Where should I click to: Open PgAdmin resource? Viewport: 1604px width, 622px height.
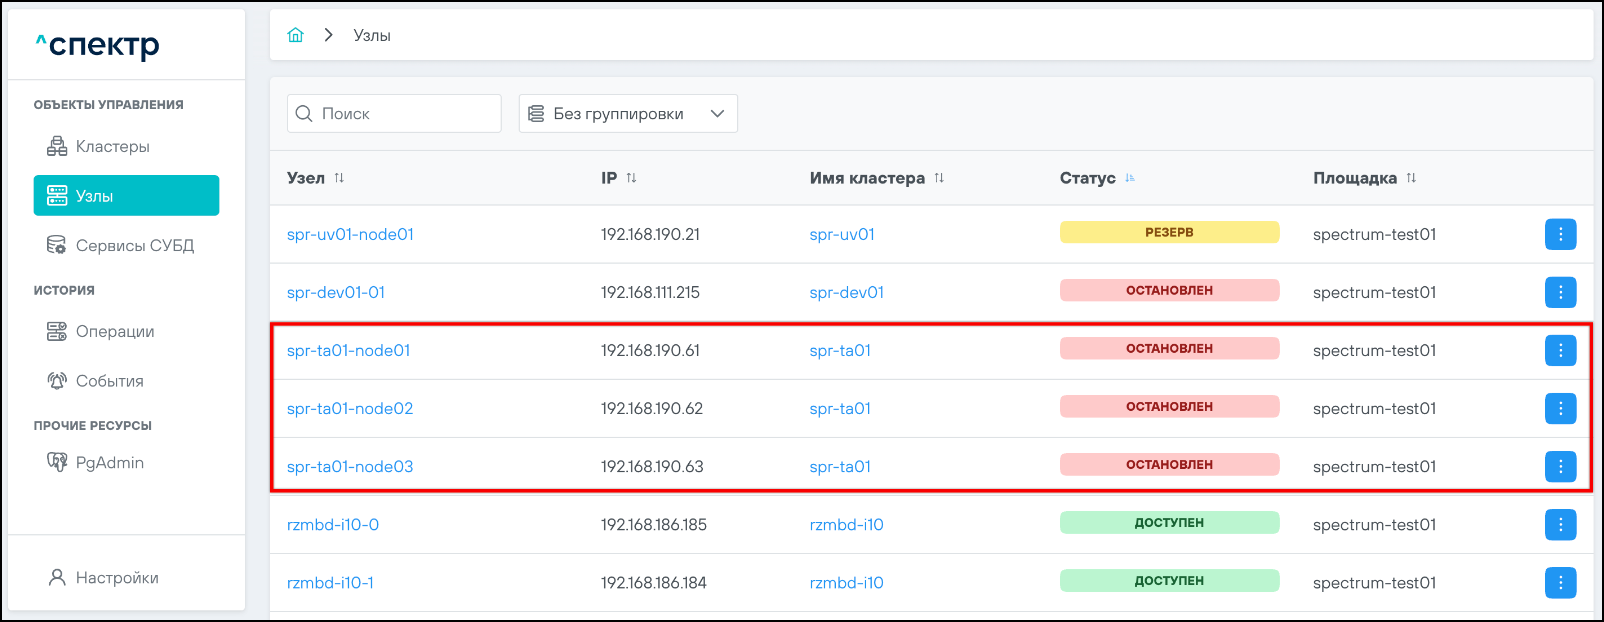109,462
